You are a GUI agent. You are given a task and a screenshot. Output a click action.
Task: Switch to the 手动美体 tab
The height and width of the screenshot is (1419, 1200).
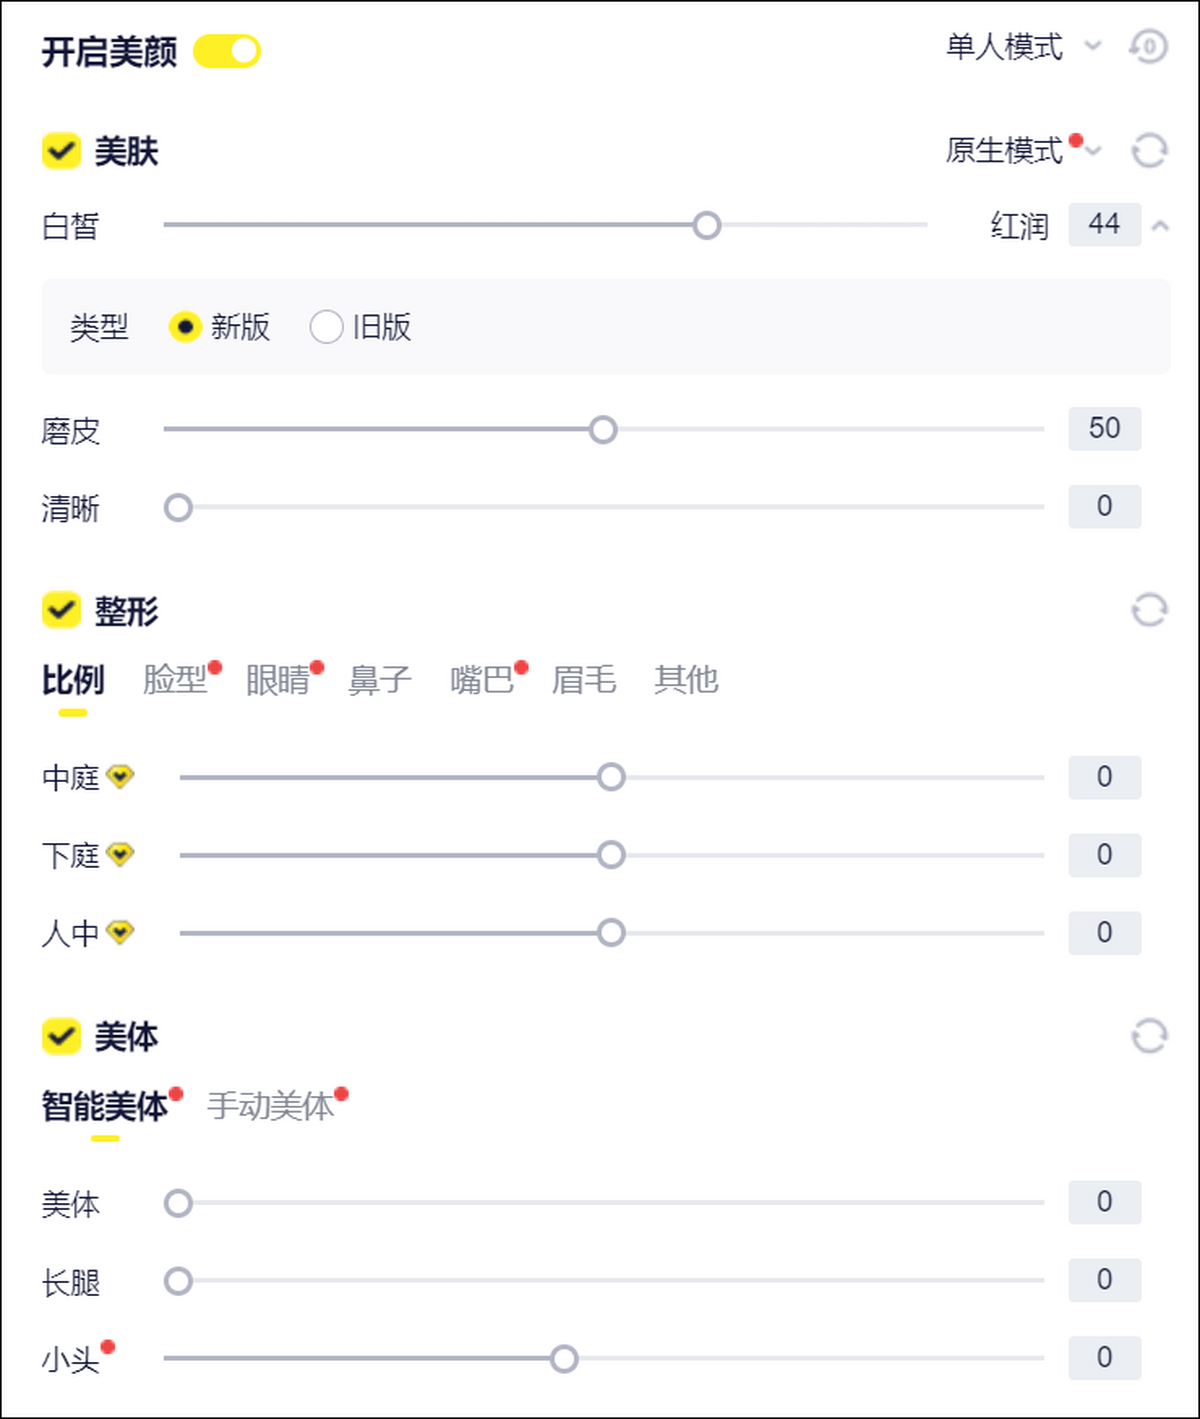coord(270,1106)
